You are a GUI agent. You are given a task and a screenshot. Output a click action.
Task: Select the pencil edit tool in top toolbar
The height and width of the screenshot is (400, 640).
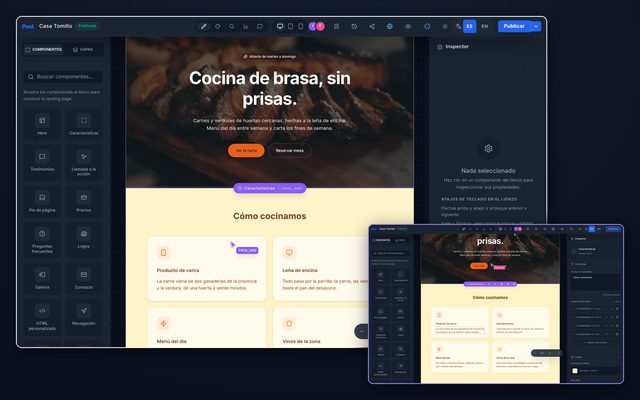(203, 27)
